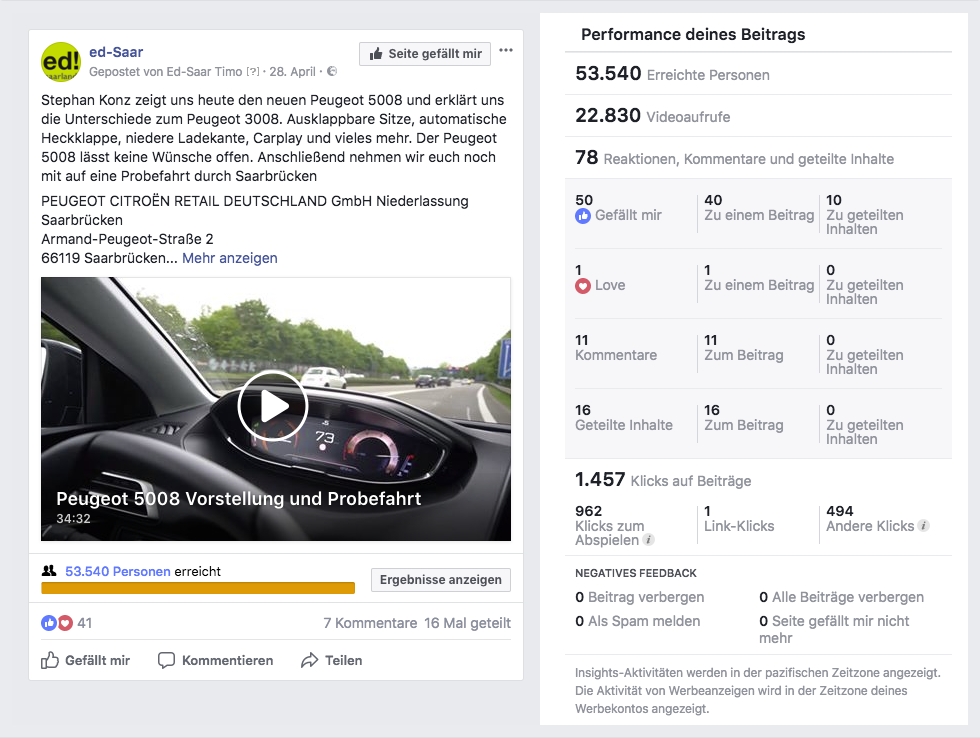Image resolution: width=980 pixels, height=738 pixels.
Task: Click the '22.830 Videoaufrufe' stat
Action: (x=652, y=116)
